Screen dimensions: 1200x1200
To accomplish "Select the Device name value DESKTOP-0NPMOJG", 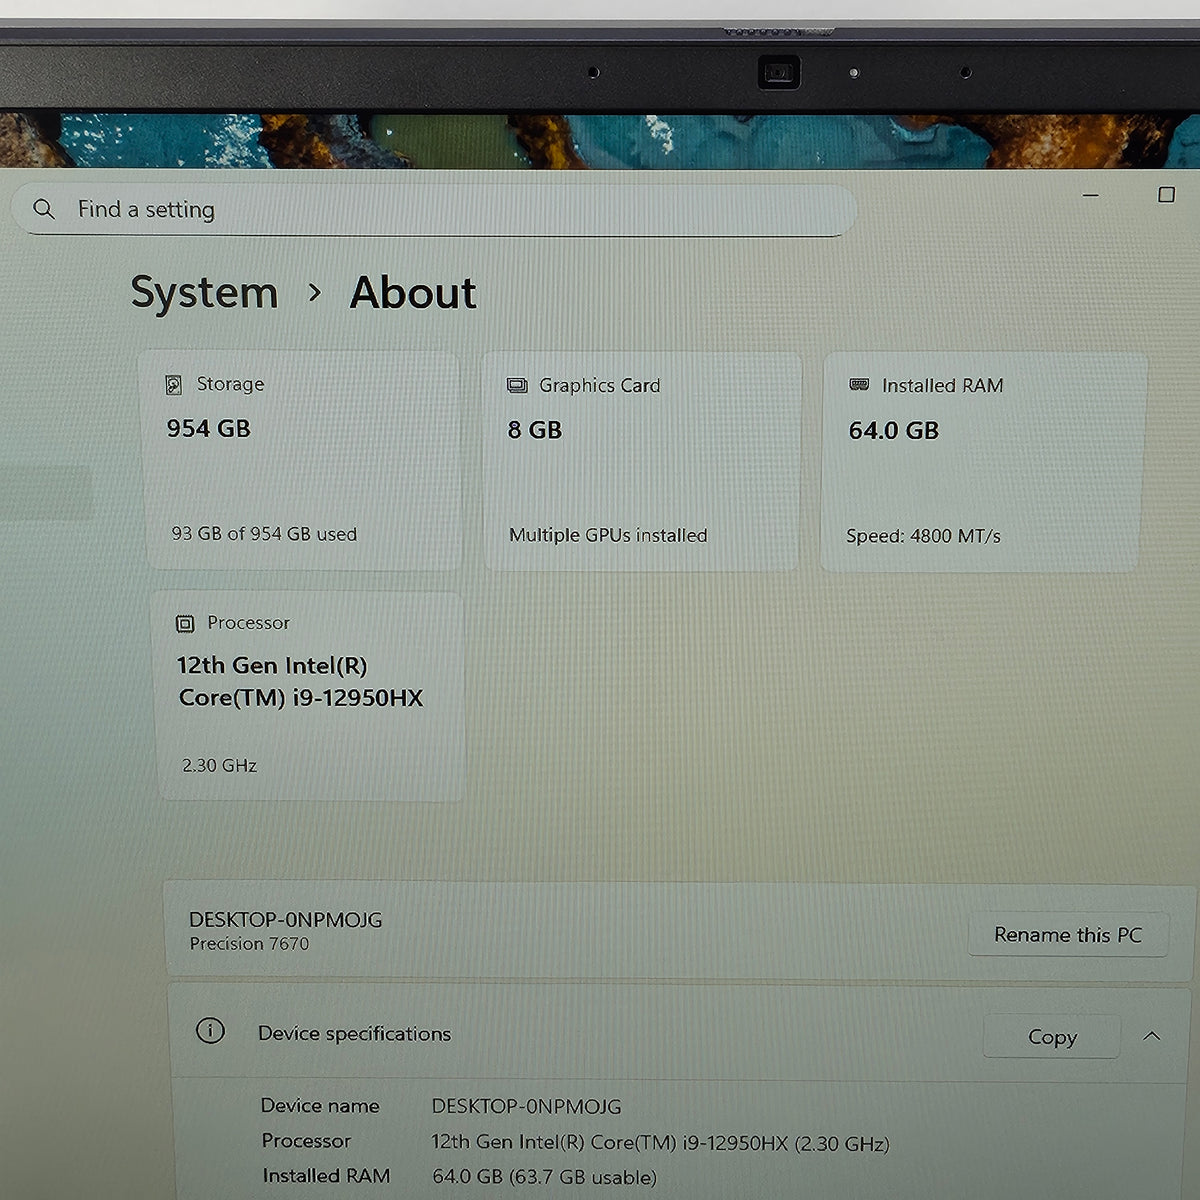I will [x=526, y=1107].
